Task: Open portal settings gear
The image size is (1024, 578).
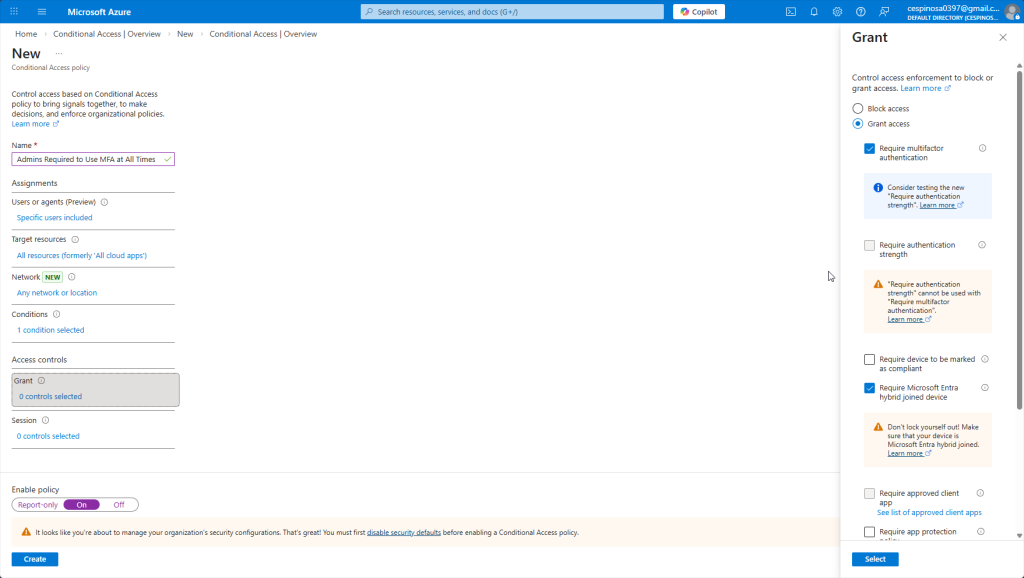Action: 837,11
